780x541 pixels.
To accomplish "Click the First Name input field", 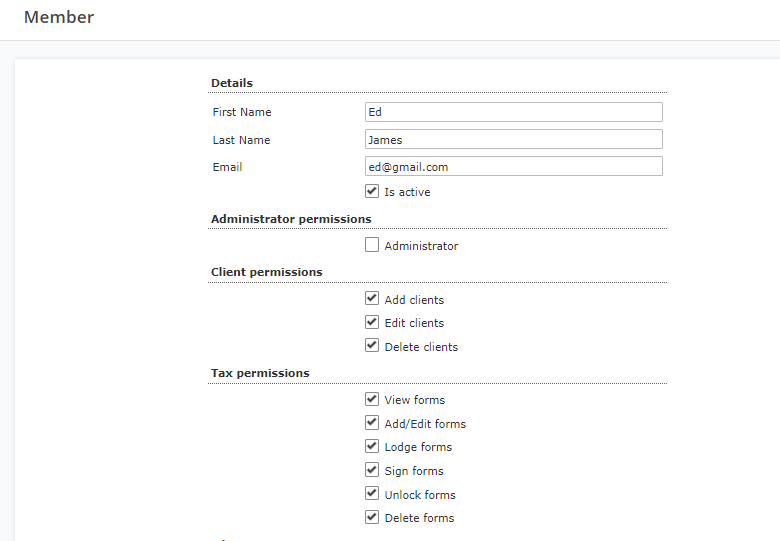I will point(513,112).
